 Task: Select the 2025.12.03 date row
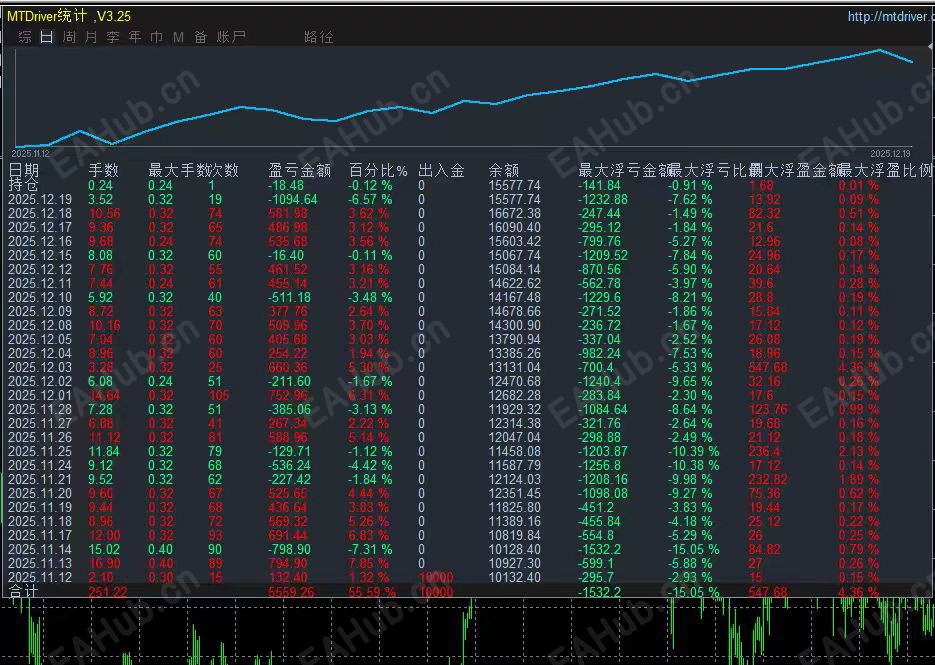point(40,367)
